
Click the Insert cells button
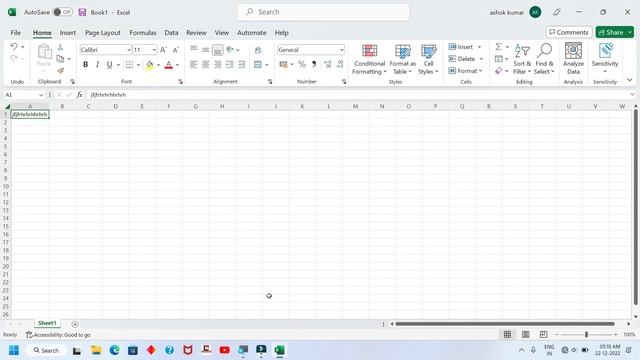pyautogui.click(x=461, y=47)
